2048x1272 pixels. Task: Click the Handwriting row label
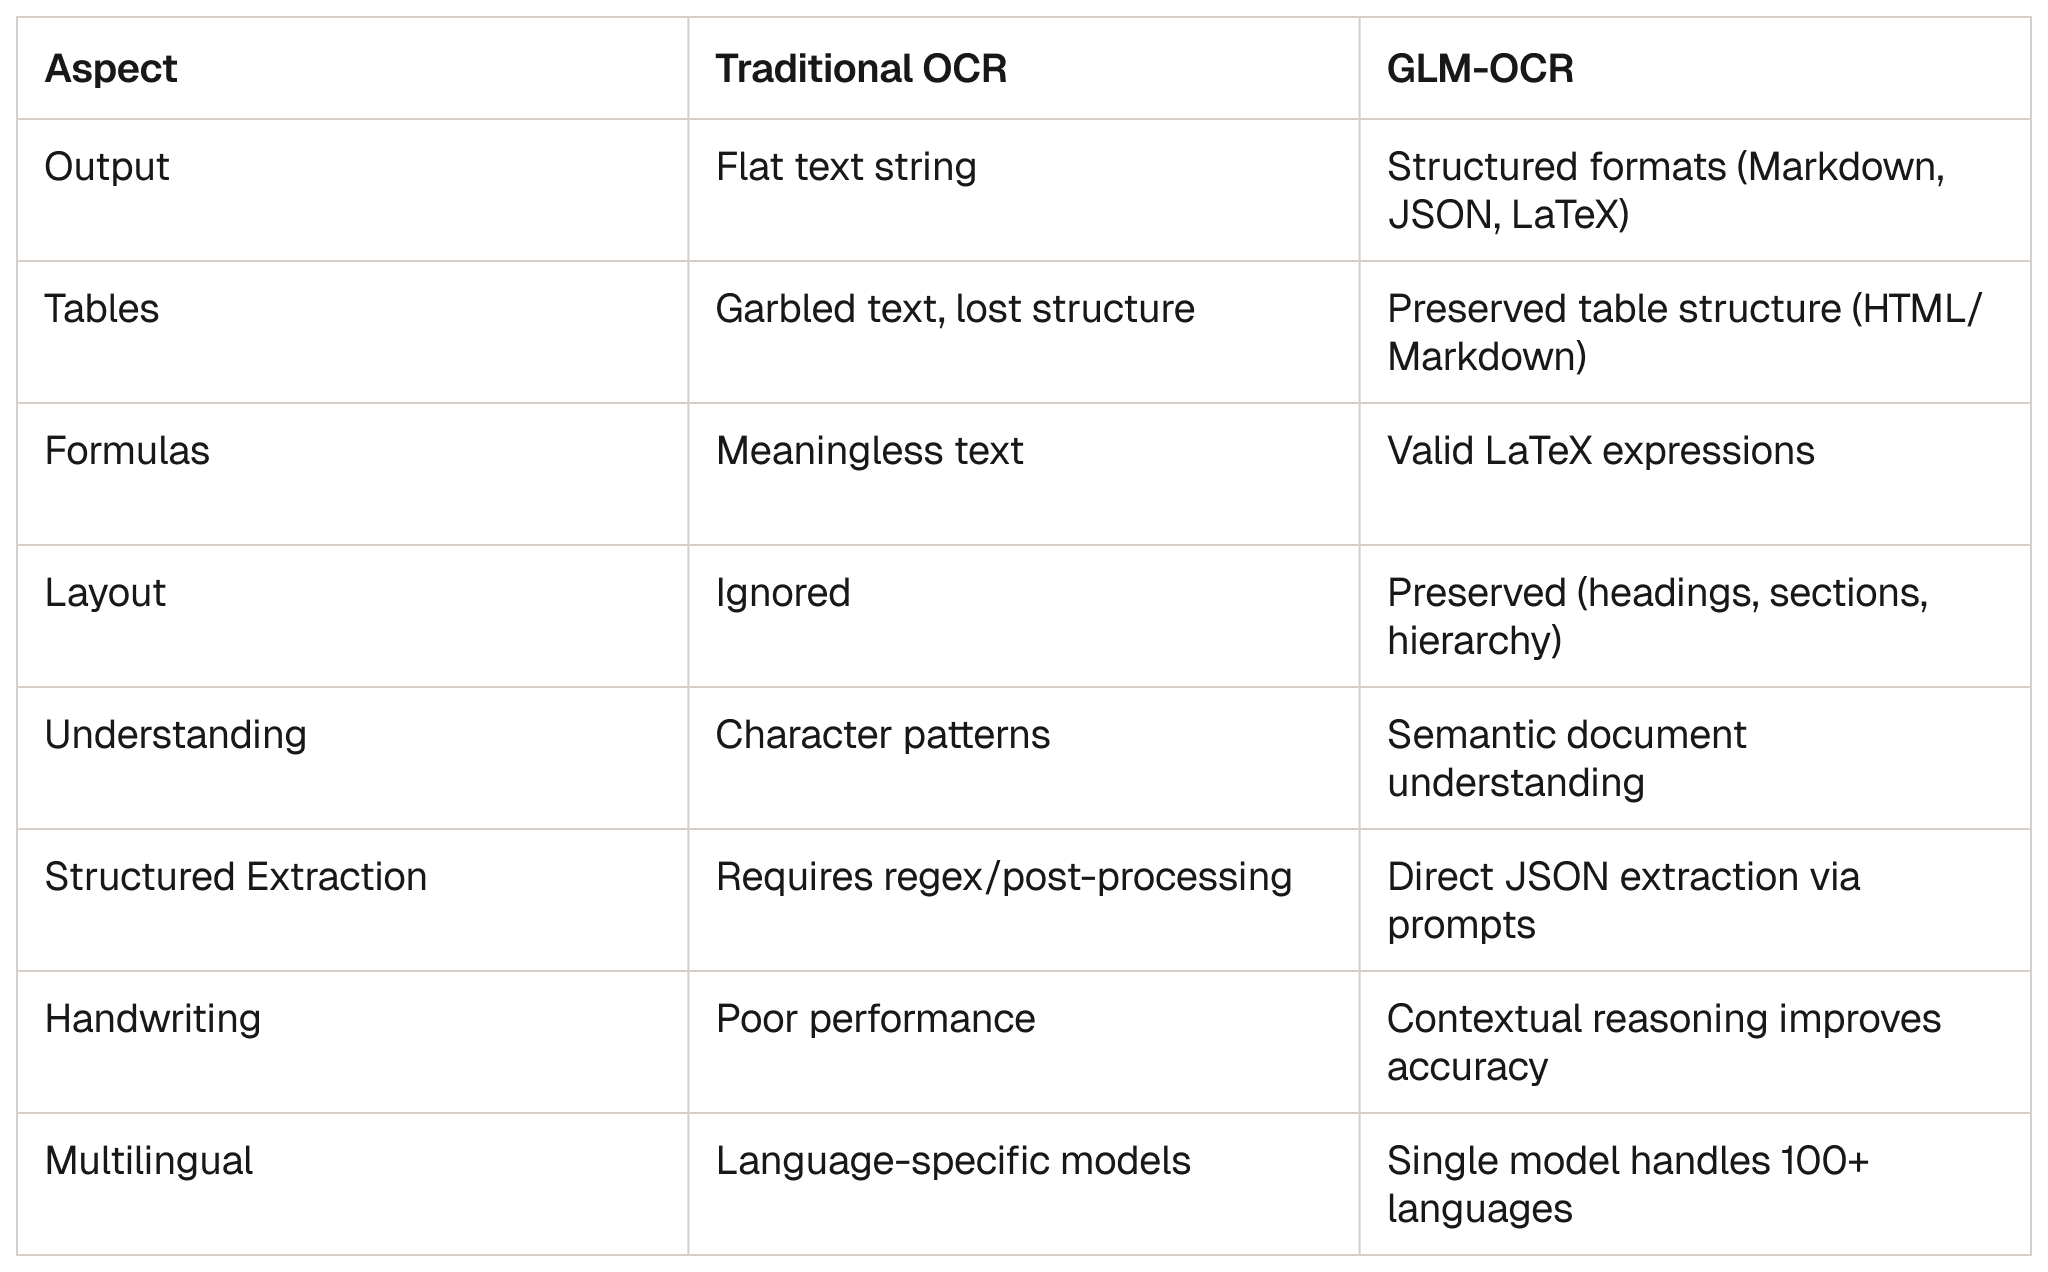tap(153, 1019)
